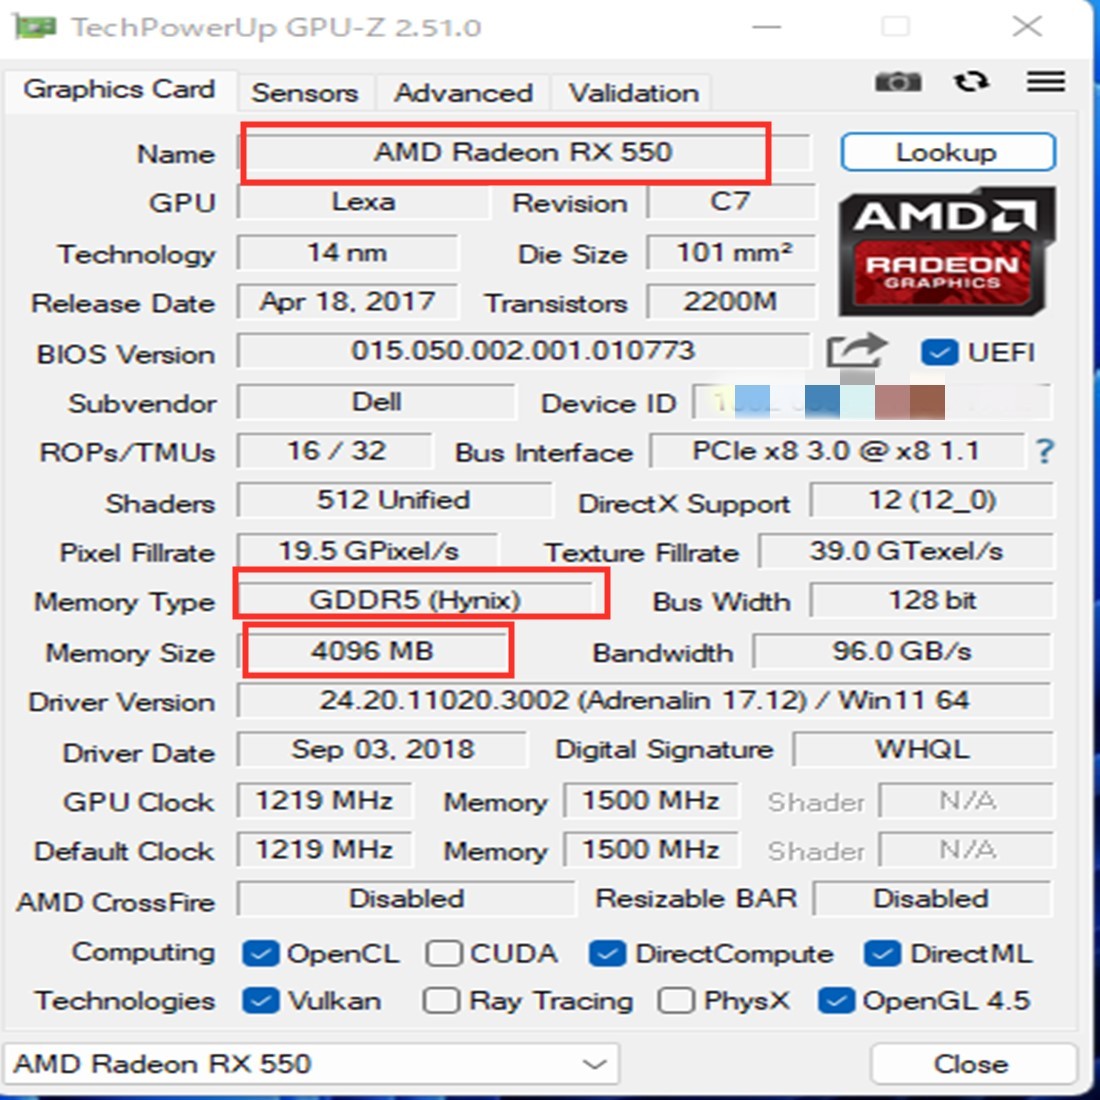Image resolution: width=1100 pixels, height=1100 pixels.
Task: Click GPU Clock row Shader N/A field
Action: [x=967, y=801]
